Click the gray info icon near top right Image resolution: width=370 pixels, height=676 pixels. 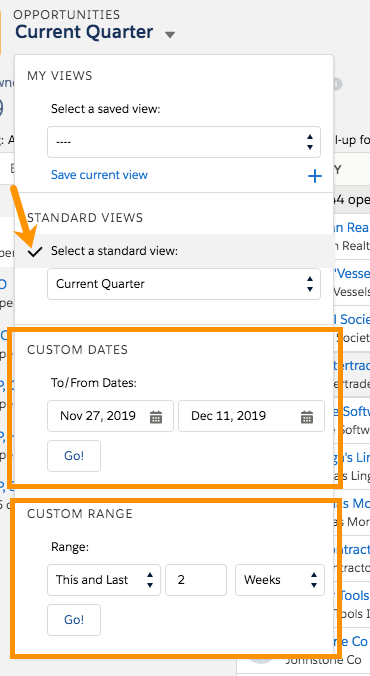click(338, 84)
